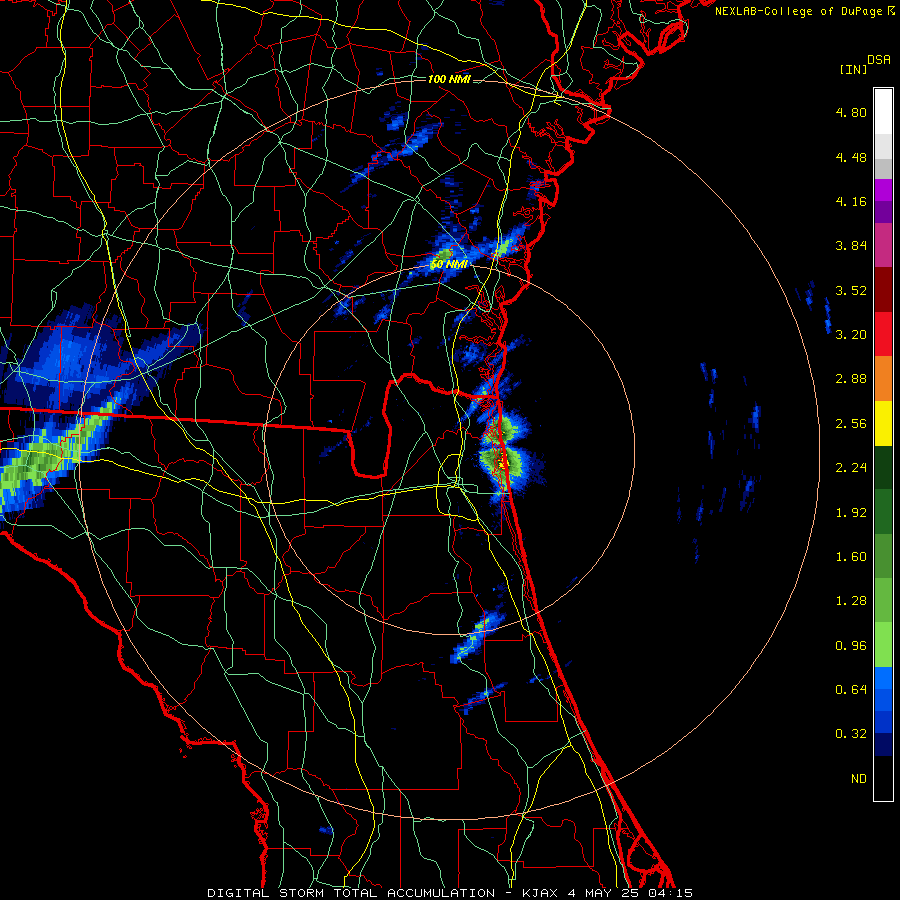Click the 1.92 legend value
The height and width of the screenshot is (900, 900).
click(x=851, y=513)
